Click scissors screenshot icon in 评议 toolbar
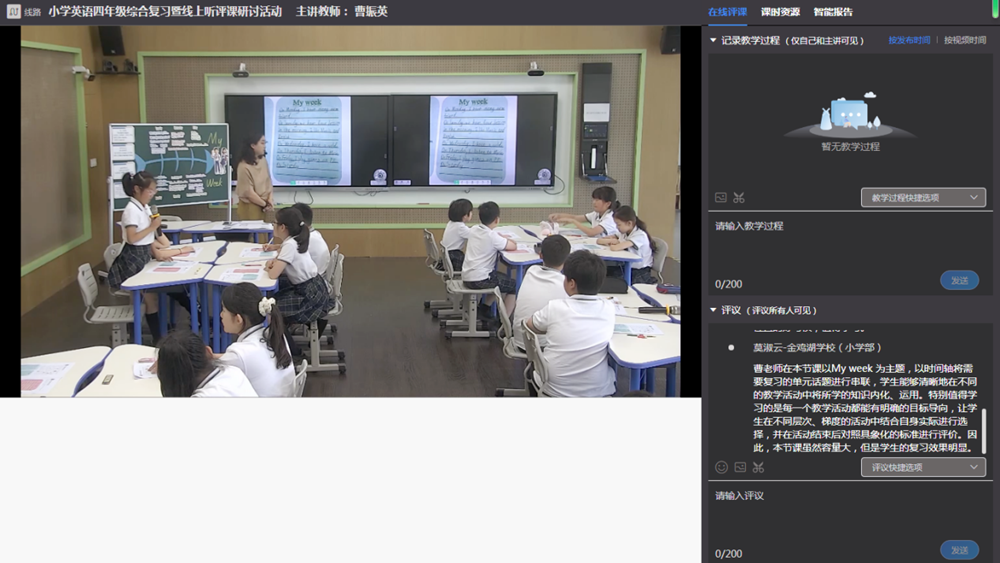This screenshot has height=563, width=1000. (758, 467)
